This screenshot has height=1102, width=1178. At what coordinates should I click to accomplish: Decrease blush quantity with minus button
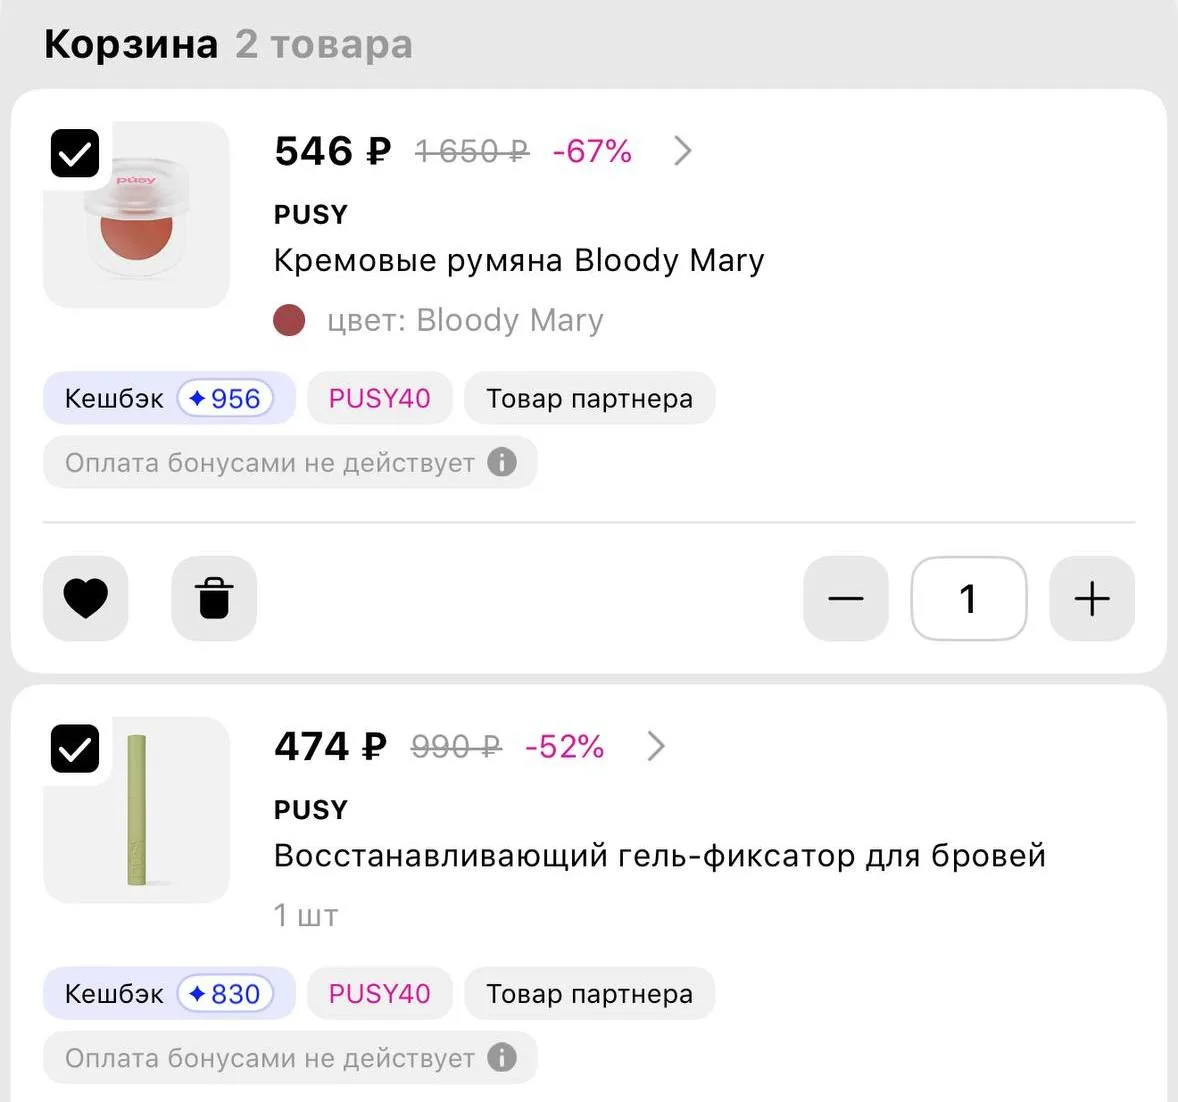(846, 599)
